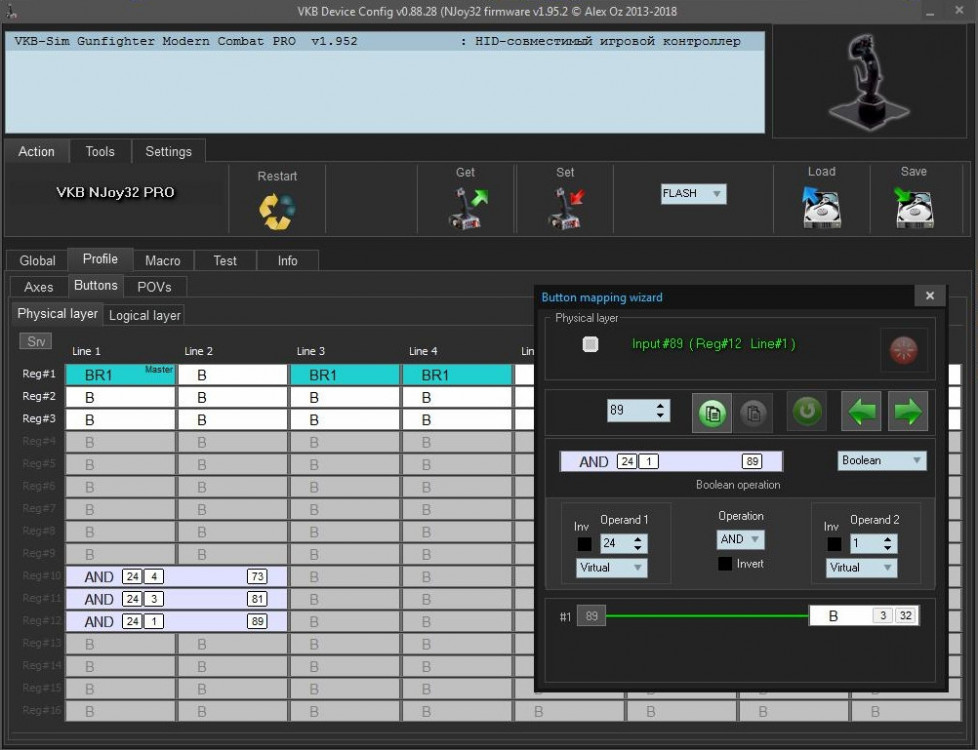Go to next input with right arrow
Screen dimensions: 978x750
click(908, 411)
